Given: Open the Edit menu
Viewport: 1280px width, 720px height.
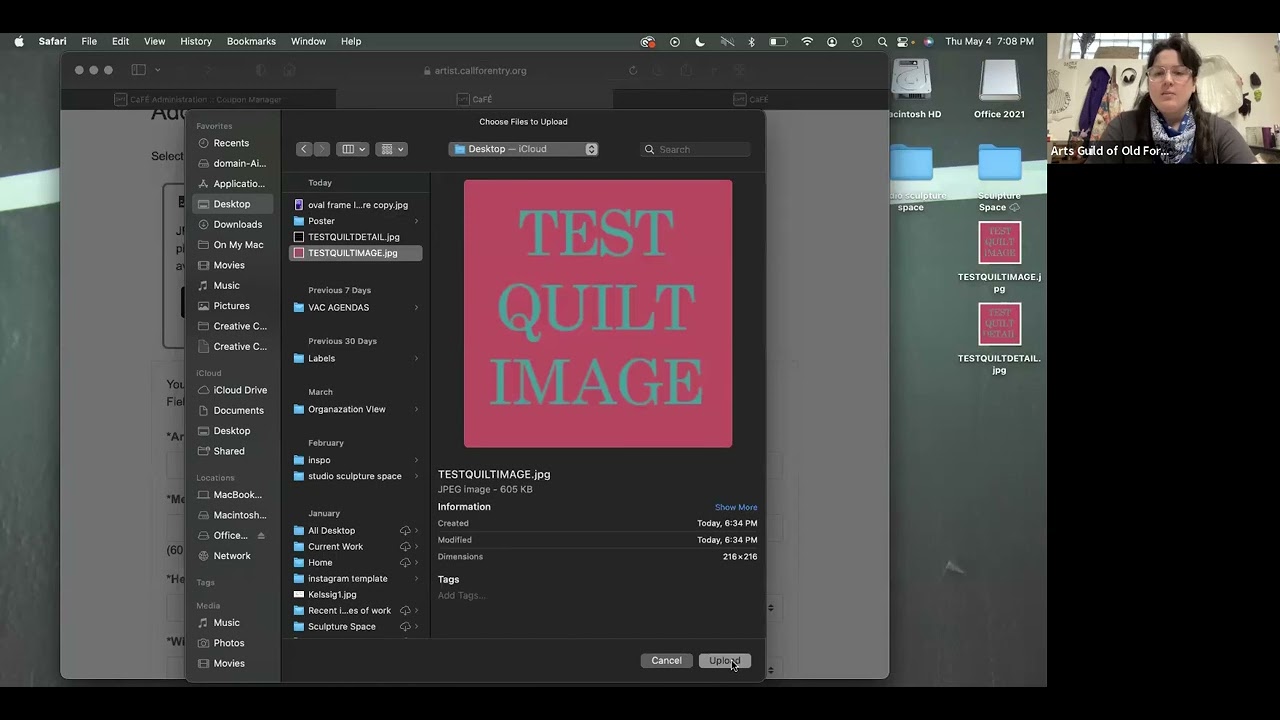Looking at the screenshot, I should pyautogui.click(x=120, y=41).
